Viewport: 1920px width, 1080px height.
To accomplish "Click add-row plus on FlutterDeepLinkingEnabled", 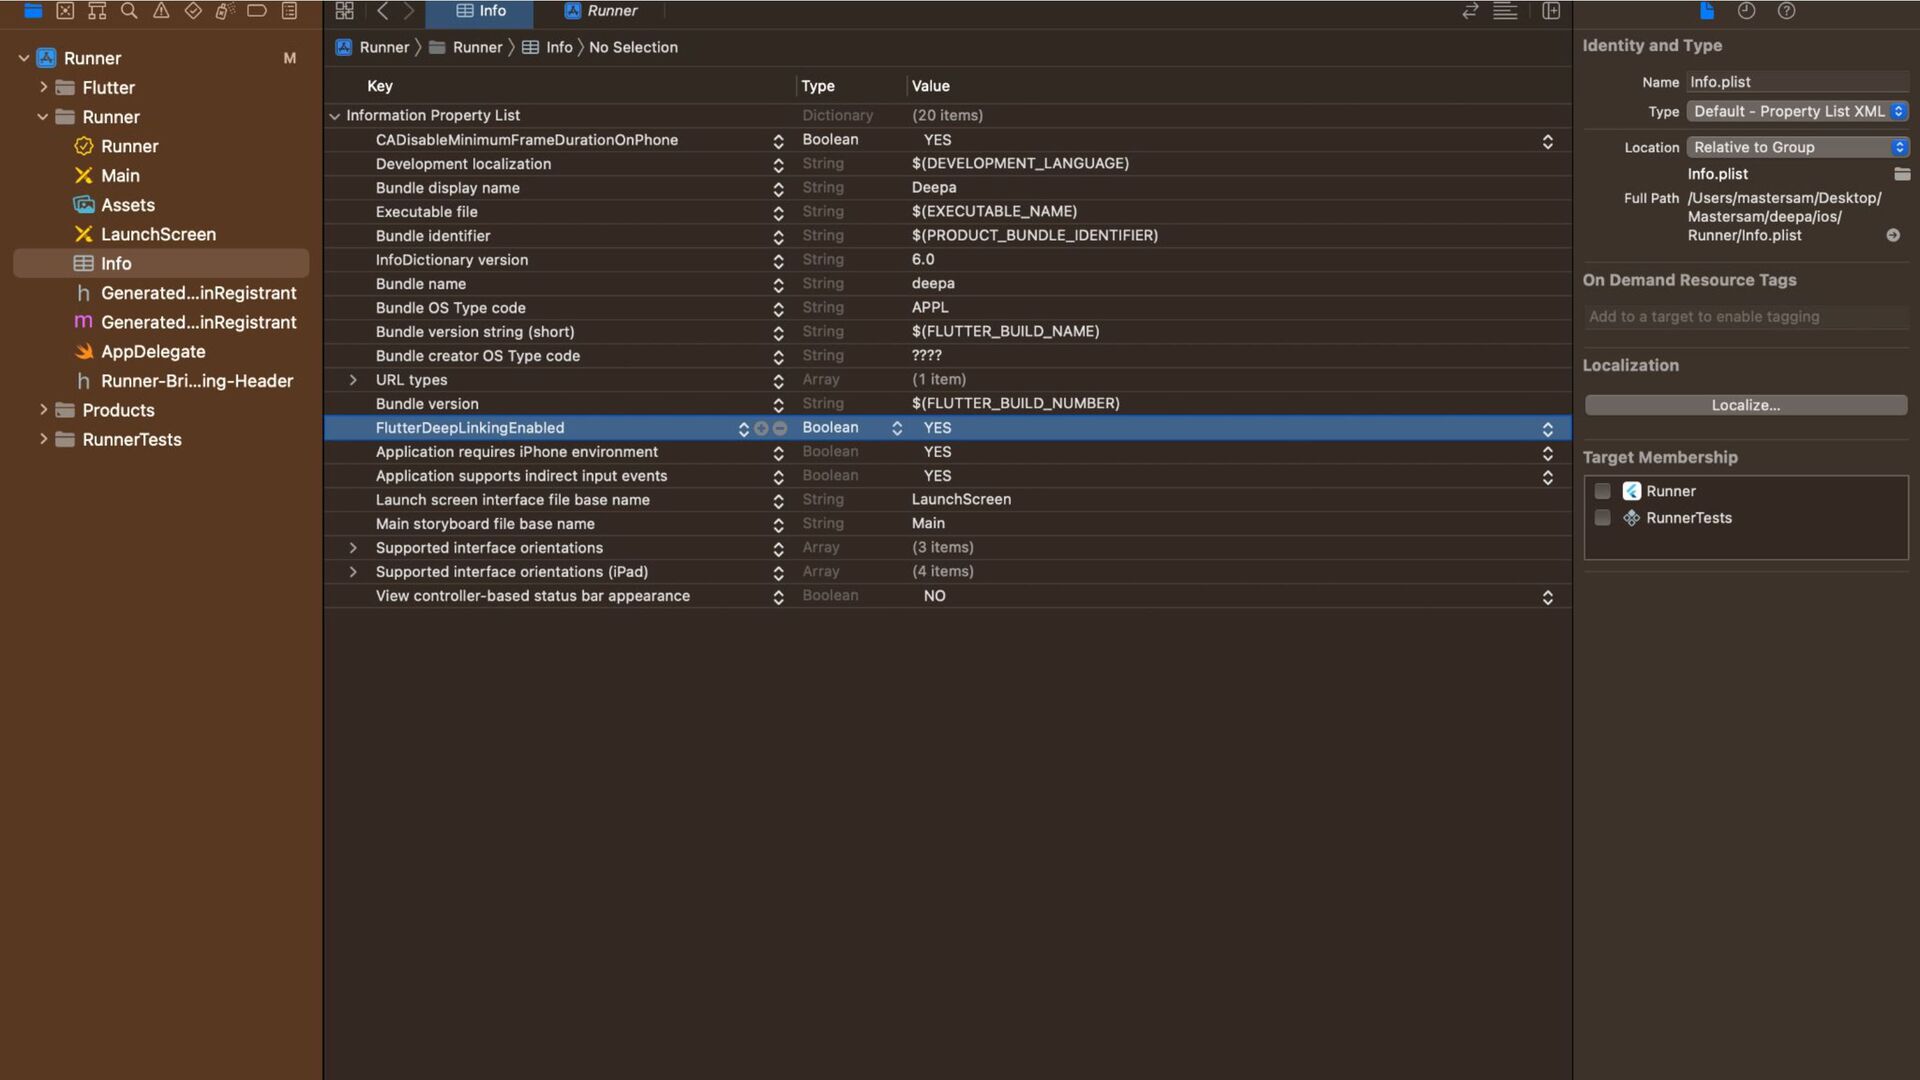I will pos(762,428).
